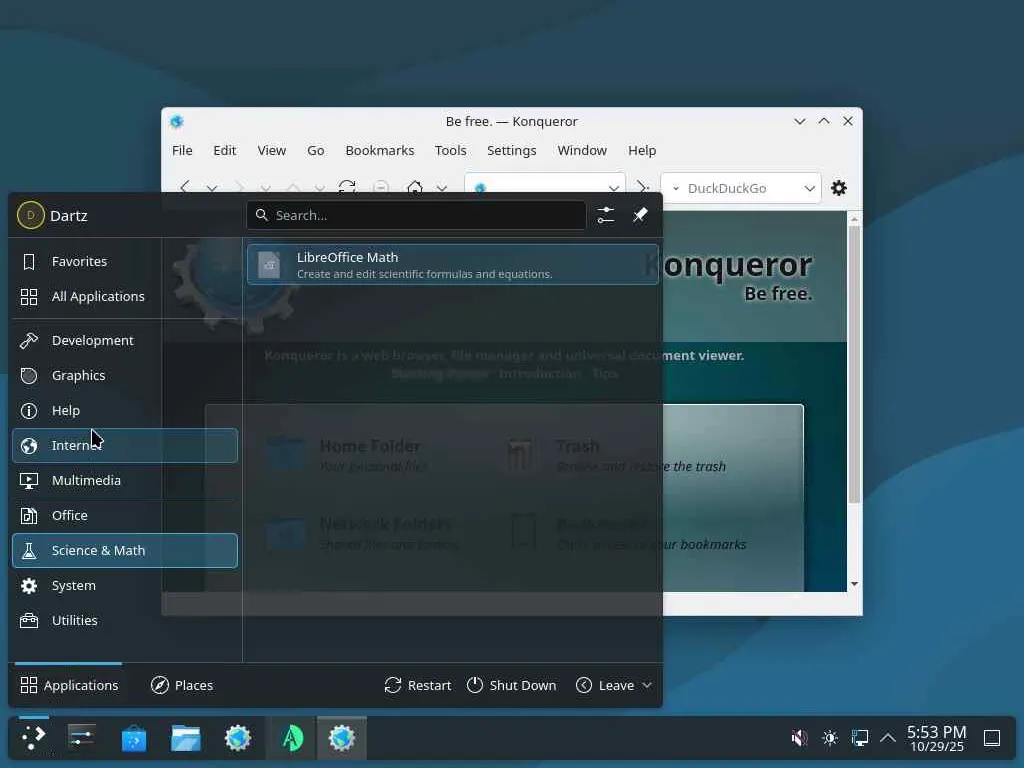Click the launcher search field
Viewport: 1024px width, 768px height.
pyautogui.click(x=416, y=215)
